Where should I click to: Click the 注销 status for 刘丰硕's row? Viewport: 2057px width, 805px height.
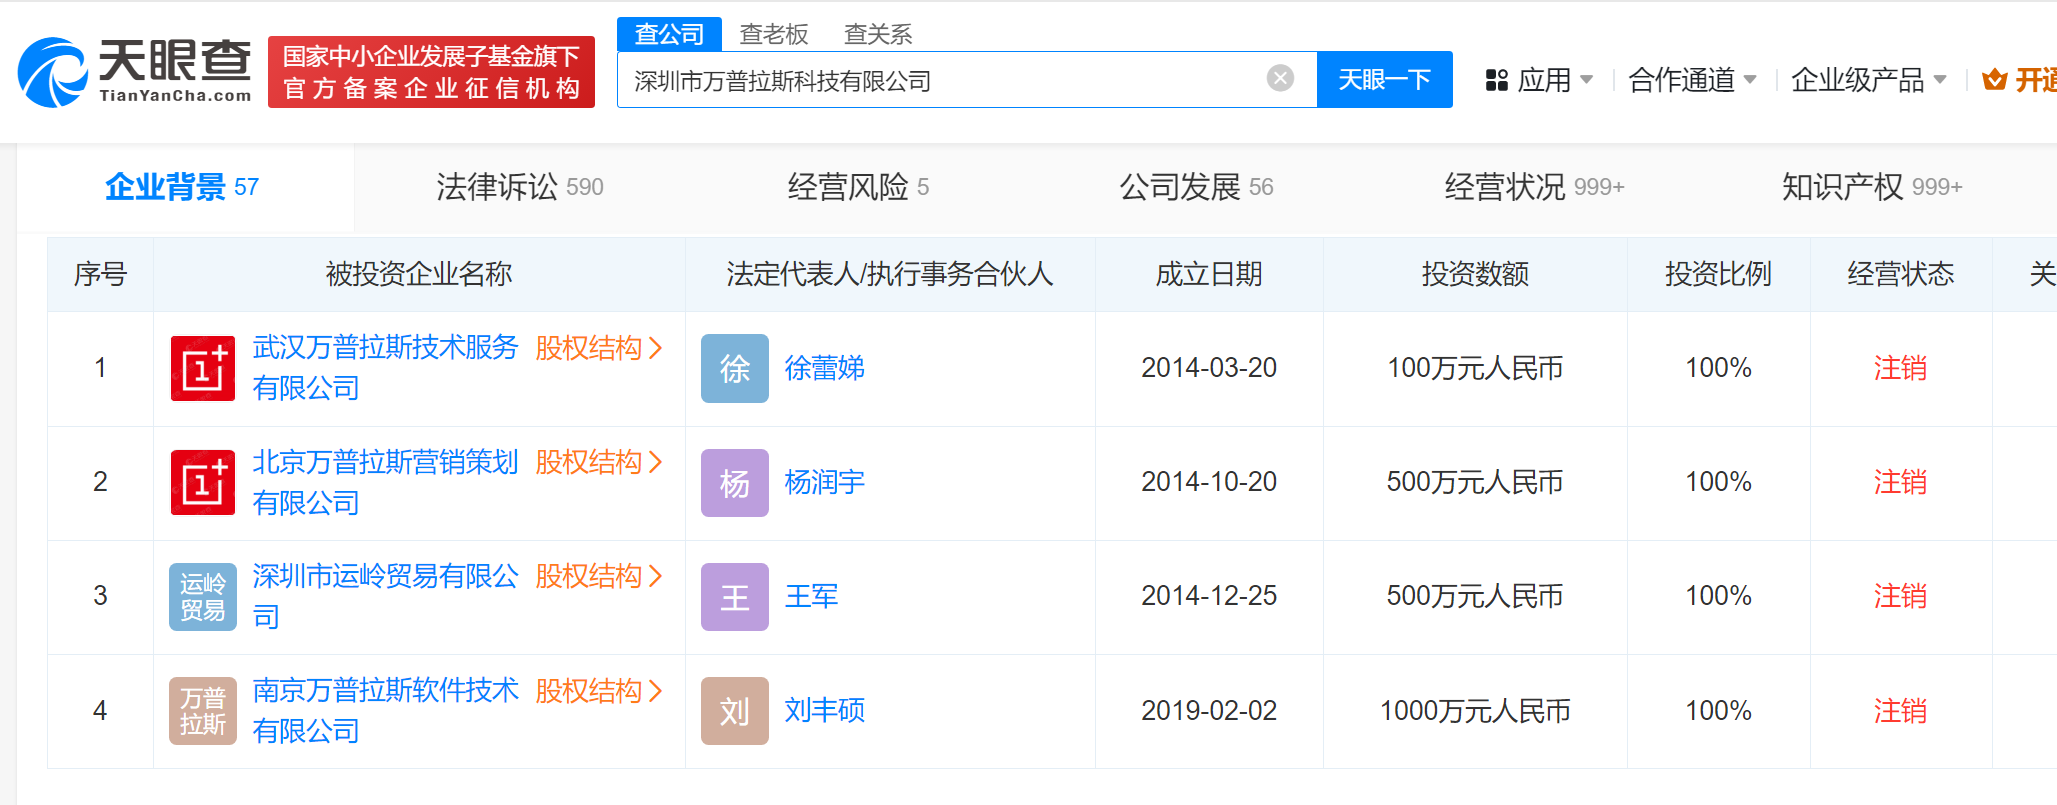(1900, 711)
